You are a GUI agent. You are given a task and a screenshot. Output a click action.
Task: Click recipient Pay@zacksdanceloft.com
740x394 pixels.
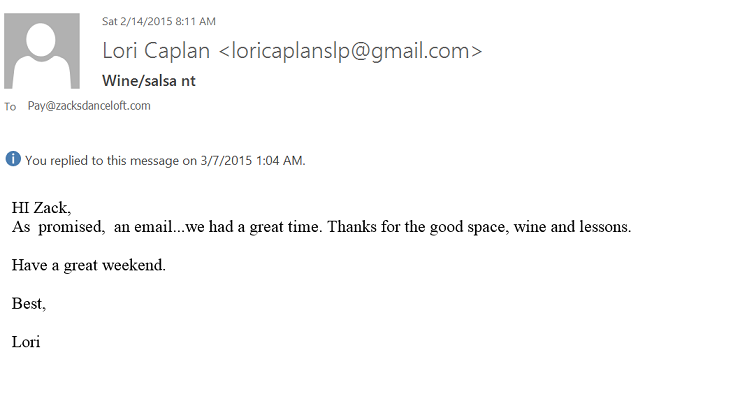click(x=89, y=106)
